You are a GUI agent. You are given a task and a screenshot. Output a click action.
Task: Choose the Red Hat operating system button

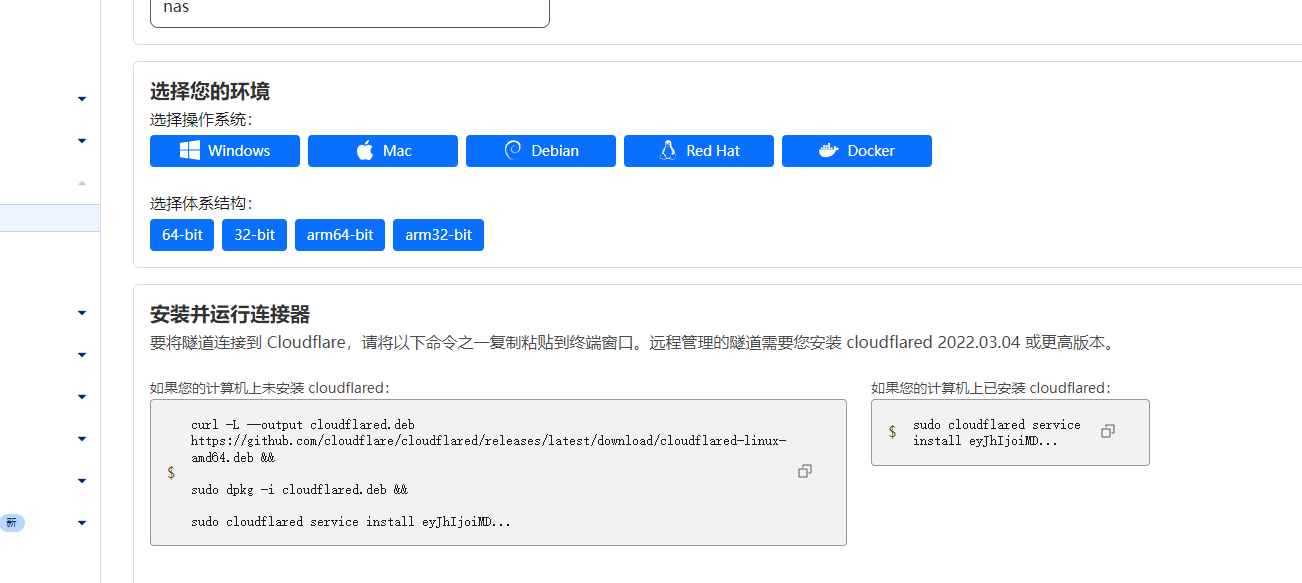pyautogui.click(x=698, y=151)
